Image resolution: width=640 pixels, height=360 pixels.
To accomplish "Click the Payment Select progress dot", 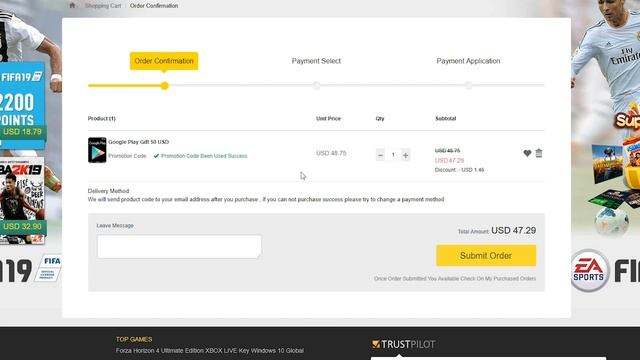I will 316,86.
